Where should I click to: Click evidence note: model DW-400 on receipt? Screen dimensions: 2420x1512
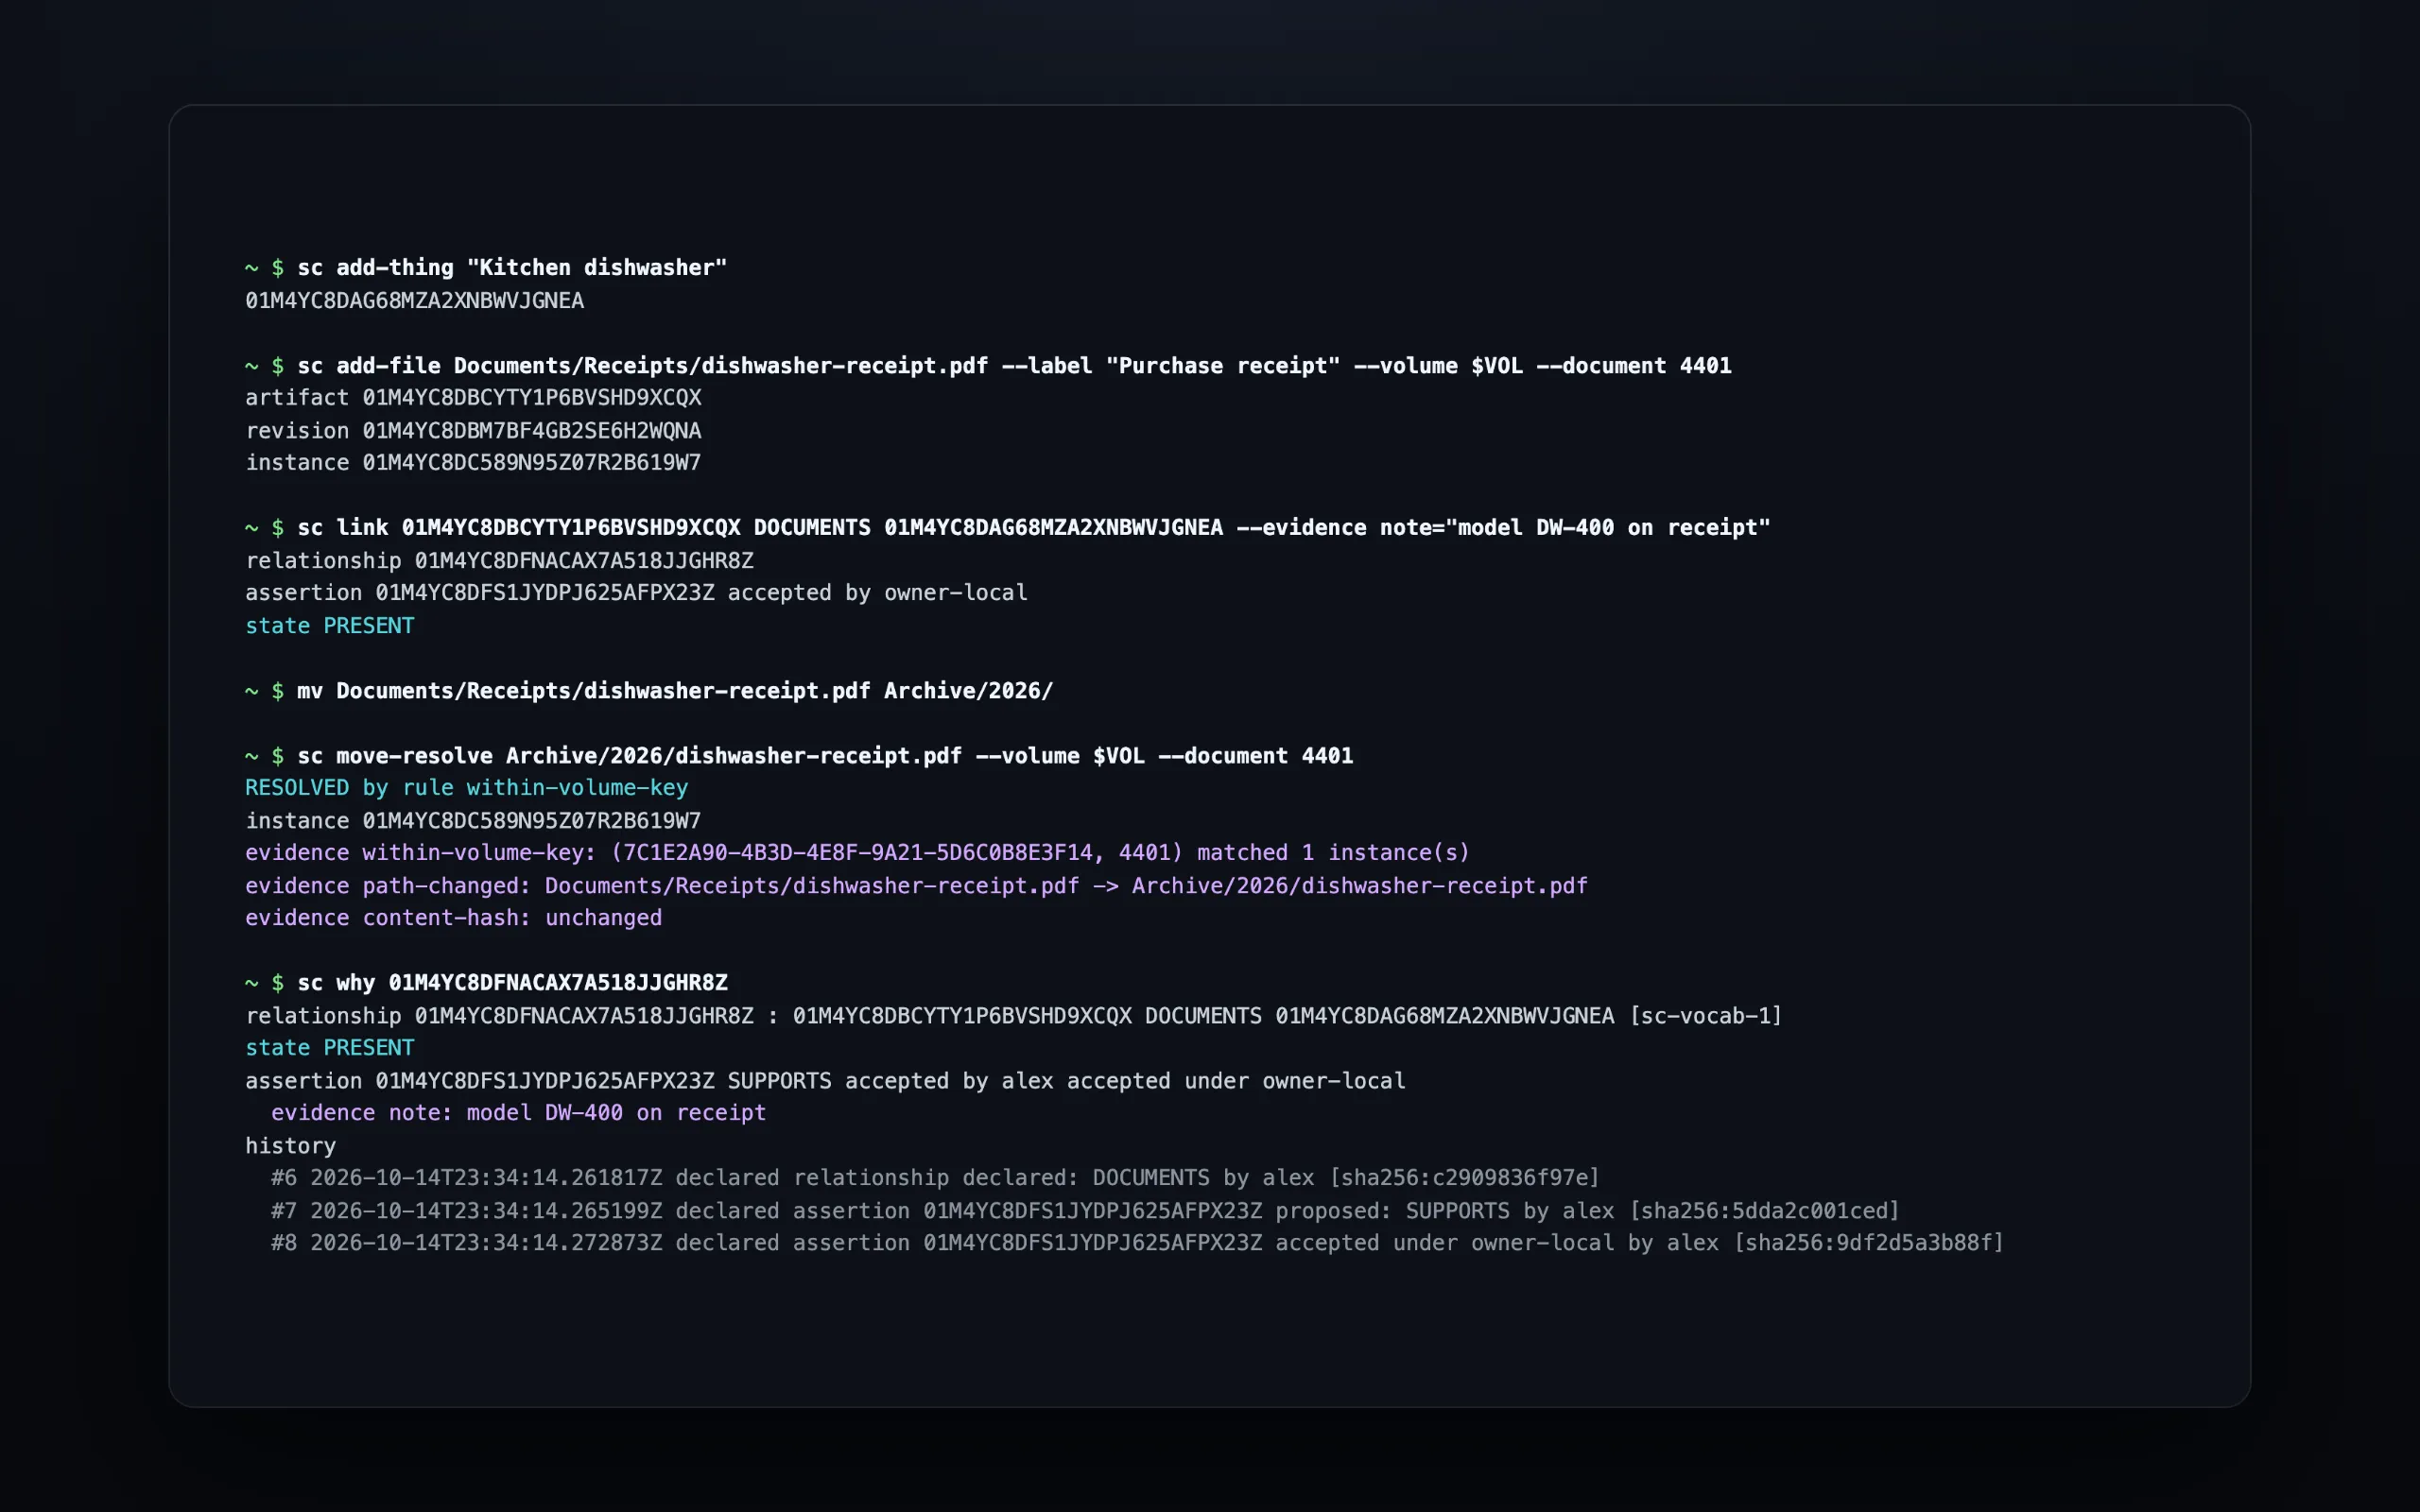point(518,1113)
